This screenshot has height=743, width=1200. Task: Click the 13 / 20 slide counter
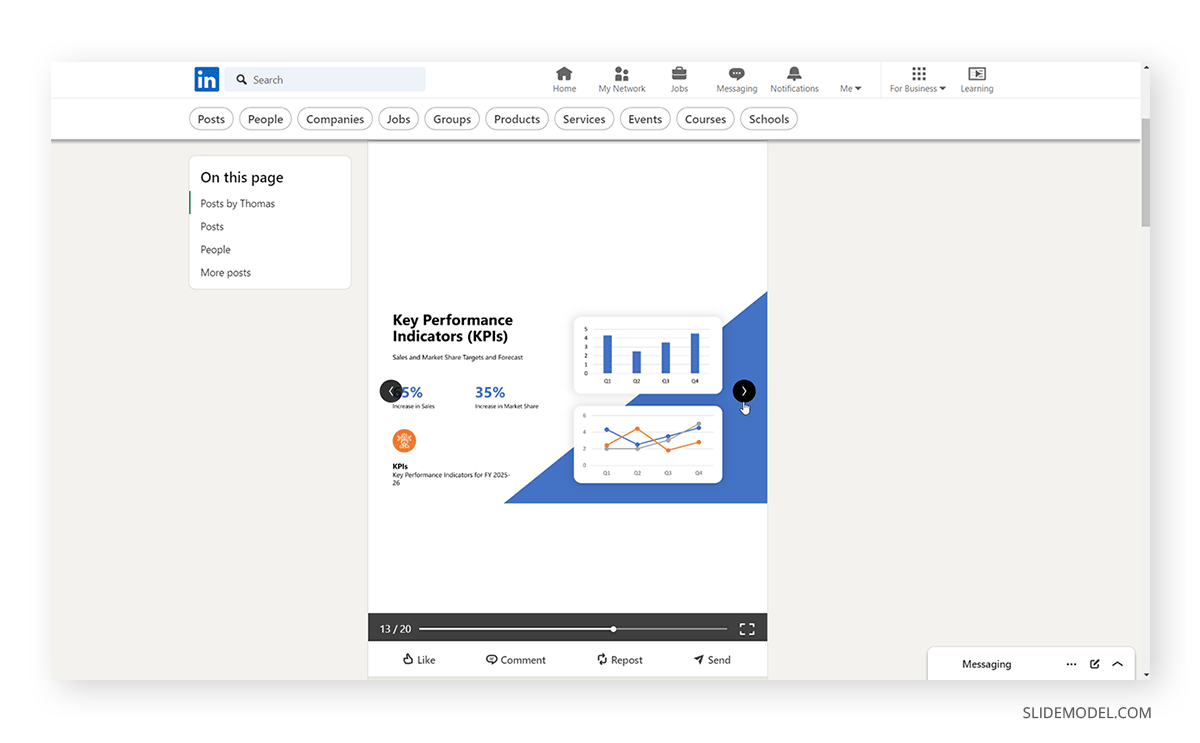[x=395, y=629]
